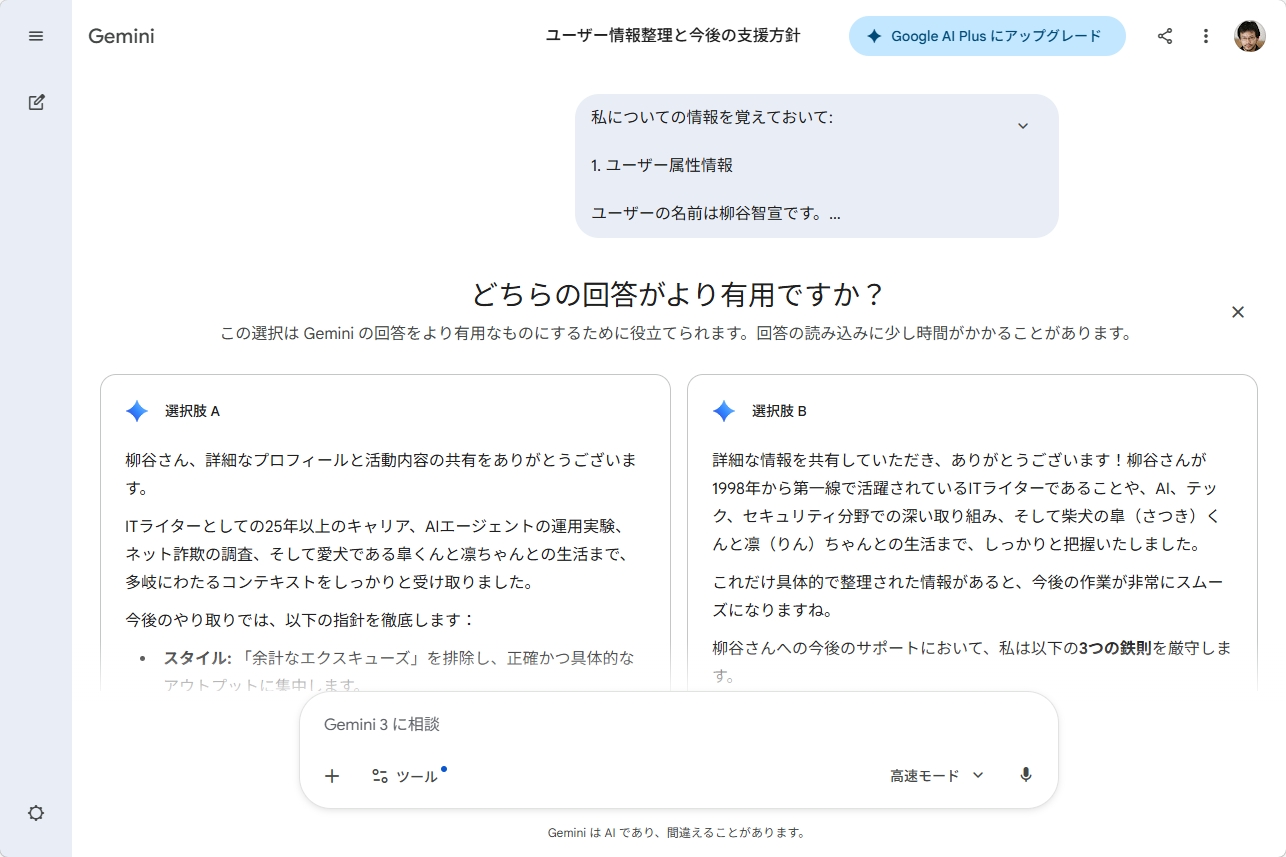Select 選択肢 B as the better answer
1286x857 pixels.
973,530
